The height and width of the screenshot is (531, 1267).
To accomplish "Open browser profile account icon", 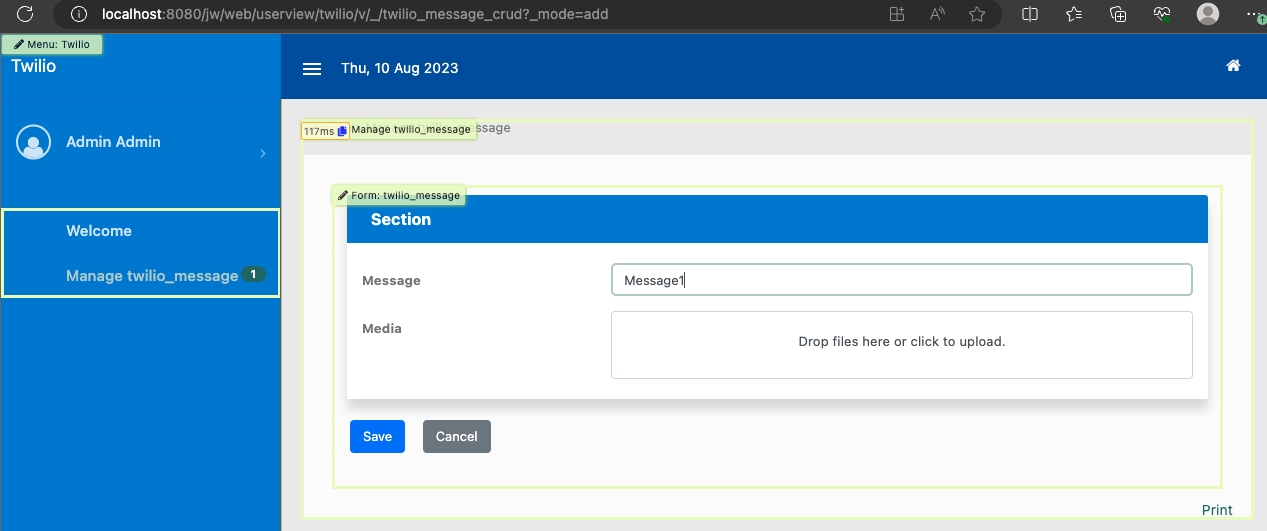I will [1208, 14].
